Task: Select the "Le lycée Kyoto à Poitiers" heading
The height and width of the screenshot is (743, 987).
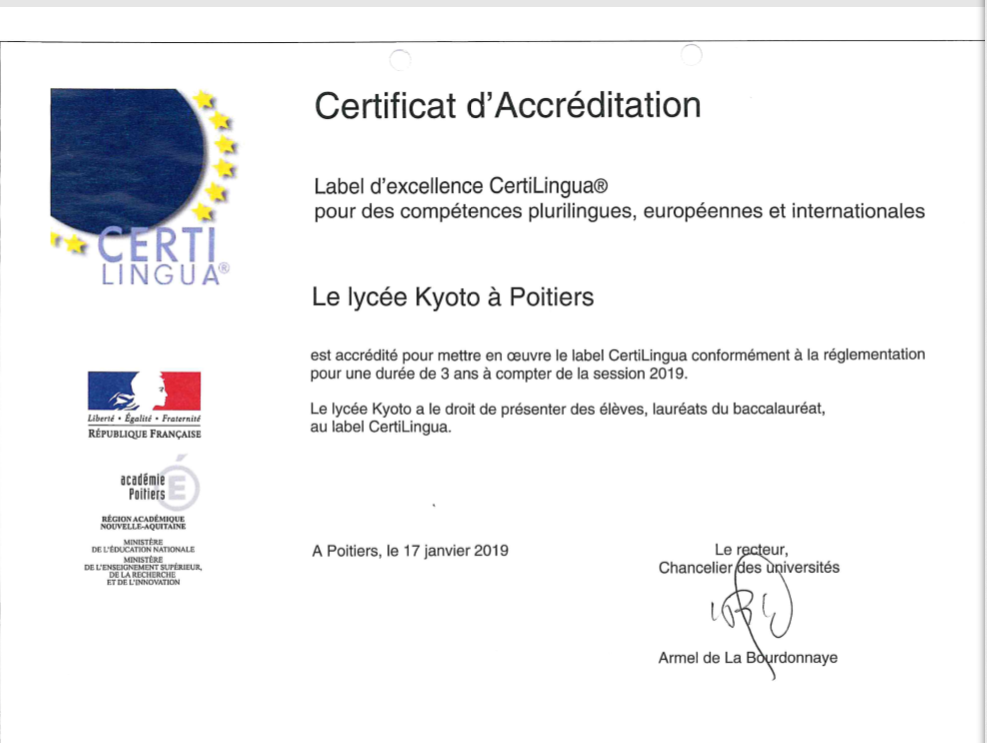Action: 453,298
